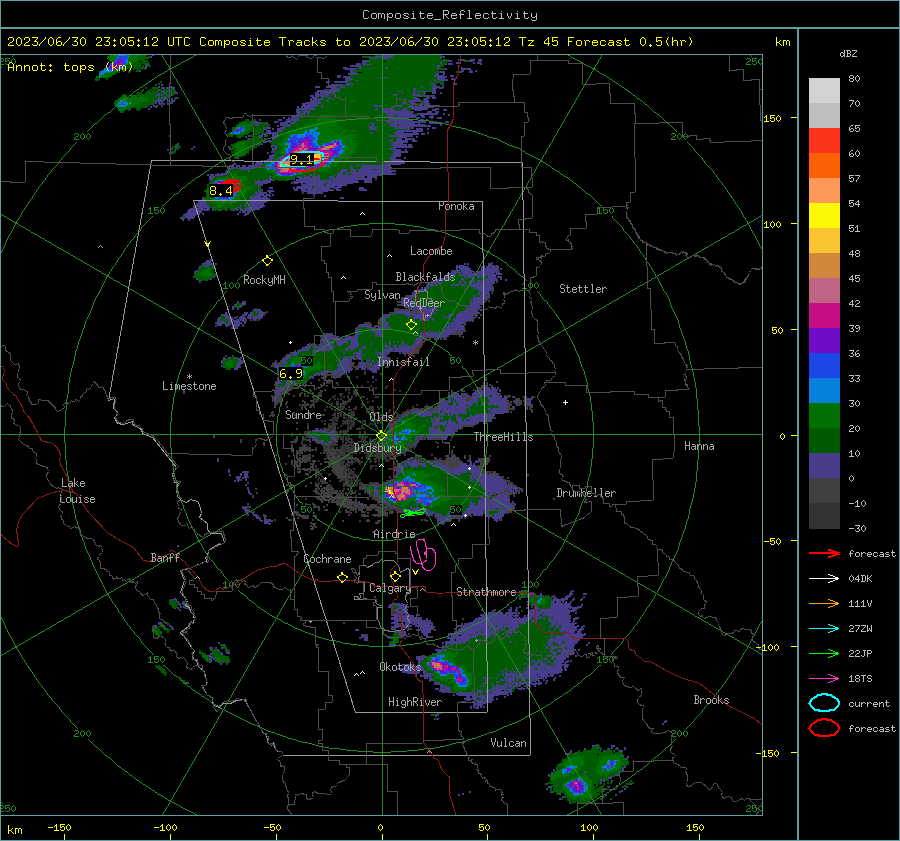Click the Didsbury city label
This screenshot has height=841, width=900.
tap(378, 448)
